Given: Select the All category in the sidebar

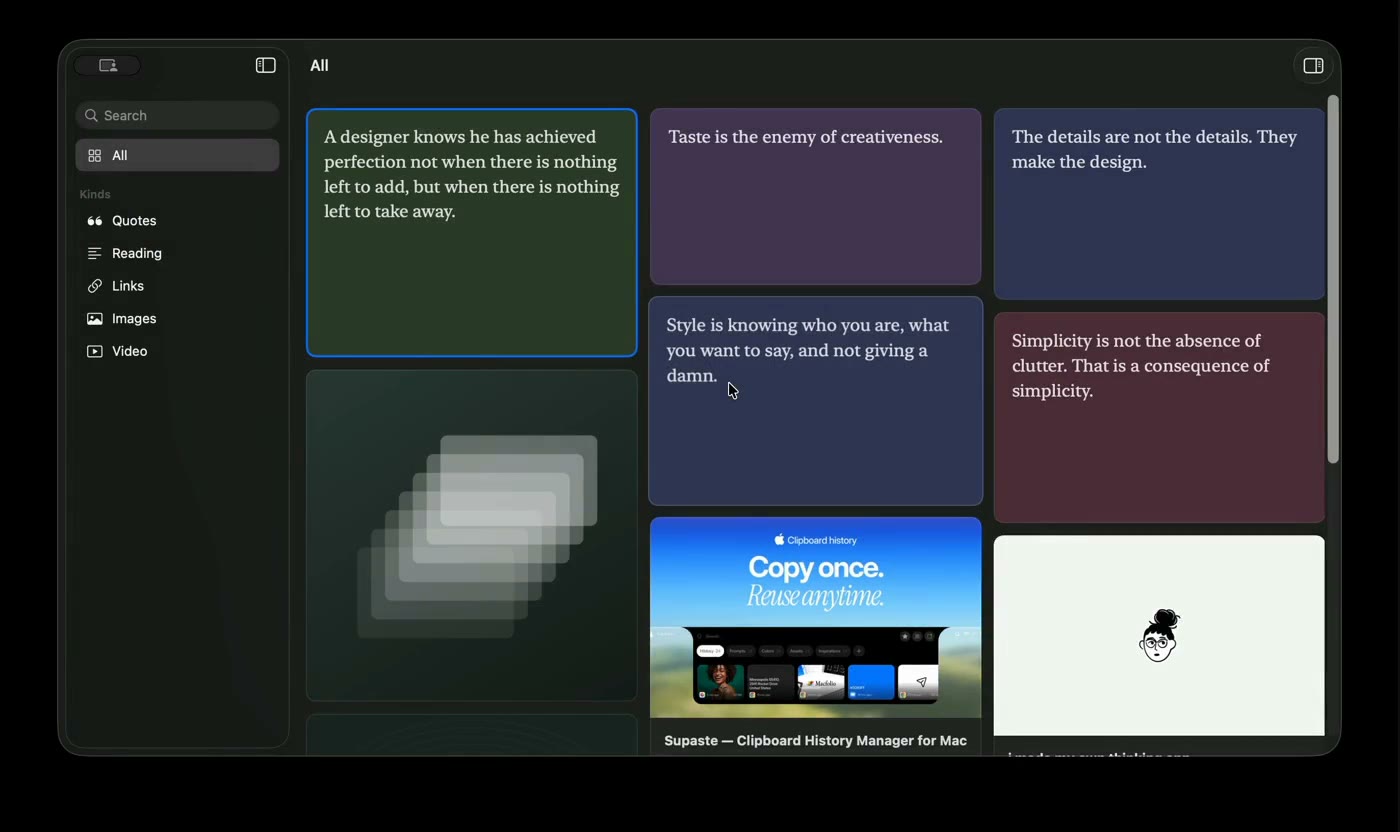Looking at the screenshot, I should coord(177,155).
